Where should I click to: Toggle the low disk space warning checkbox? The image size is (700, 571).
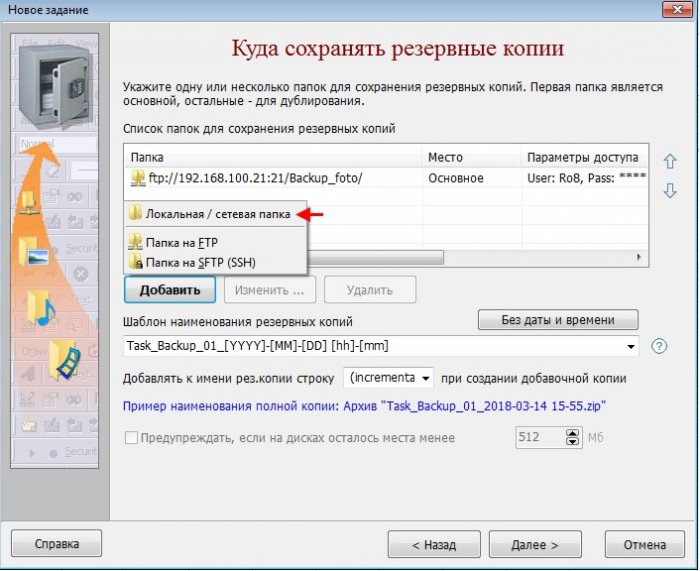[x=131, y=437]
